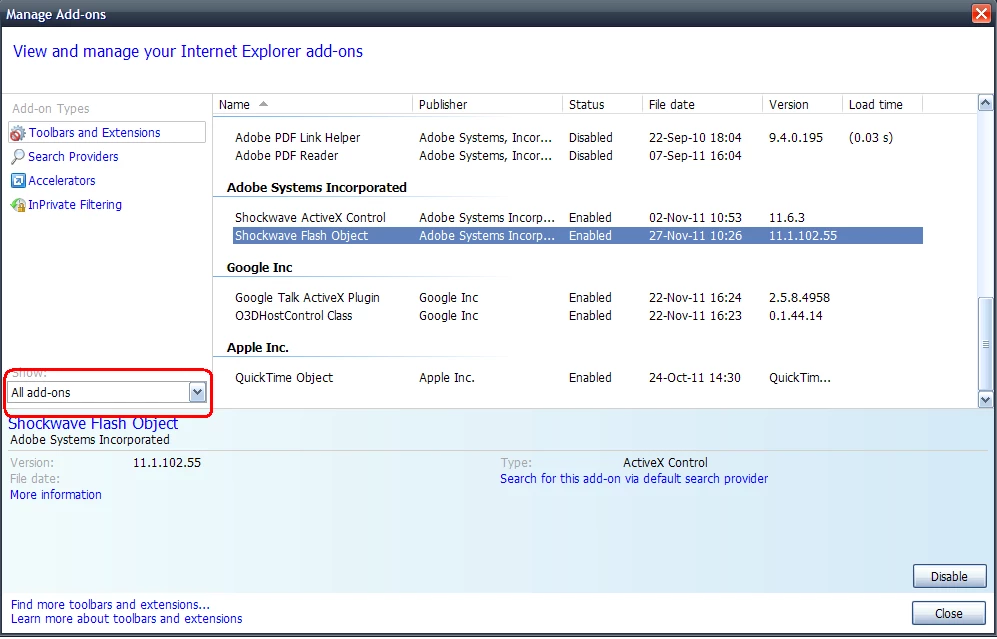997x639 pixels.
Task: Click the Adobe Systems Incorporated group header
Action: (317, 188)
